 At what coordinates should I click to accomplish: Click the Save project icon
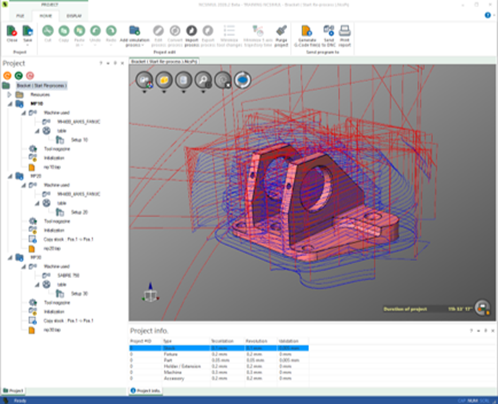click(x=28, y=31)
